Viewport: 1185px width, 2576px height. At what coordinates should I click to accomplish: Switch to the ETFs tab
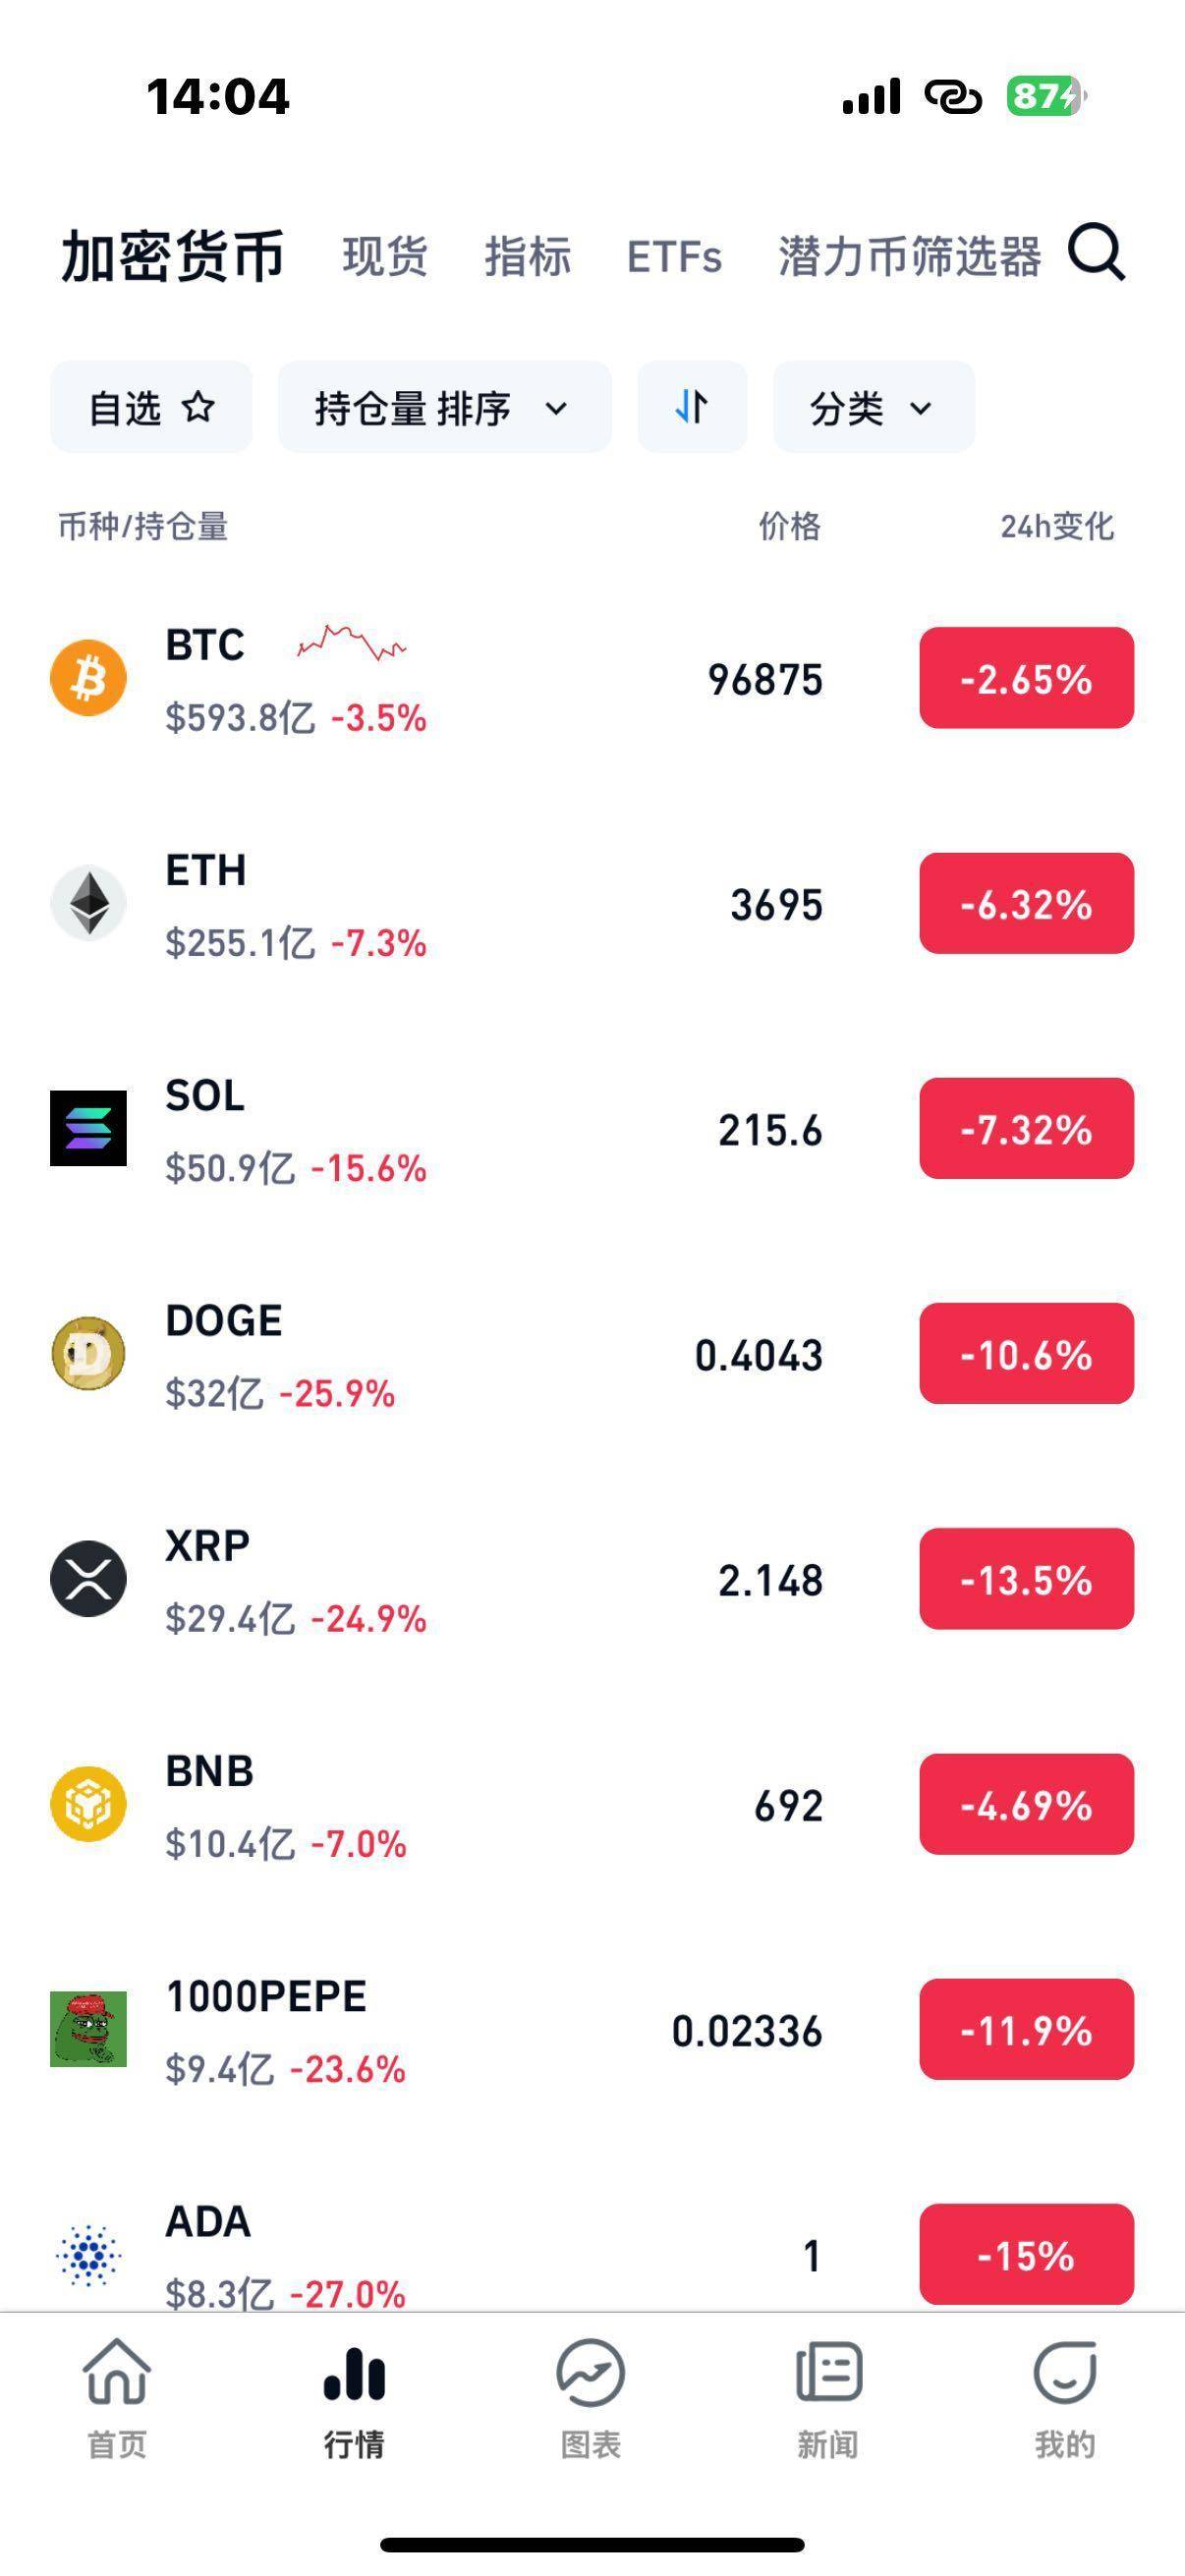point(674,256)
